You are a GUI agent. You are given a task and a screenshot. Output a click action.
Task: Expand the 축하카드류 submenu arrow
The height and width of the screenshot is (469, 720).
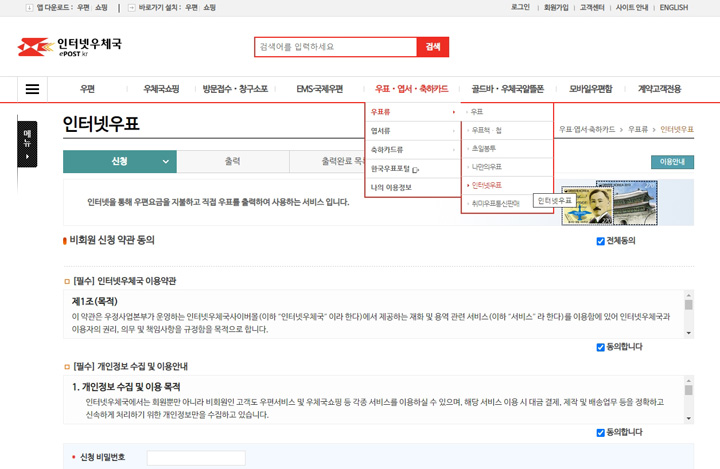click(x=454, y=150)
